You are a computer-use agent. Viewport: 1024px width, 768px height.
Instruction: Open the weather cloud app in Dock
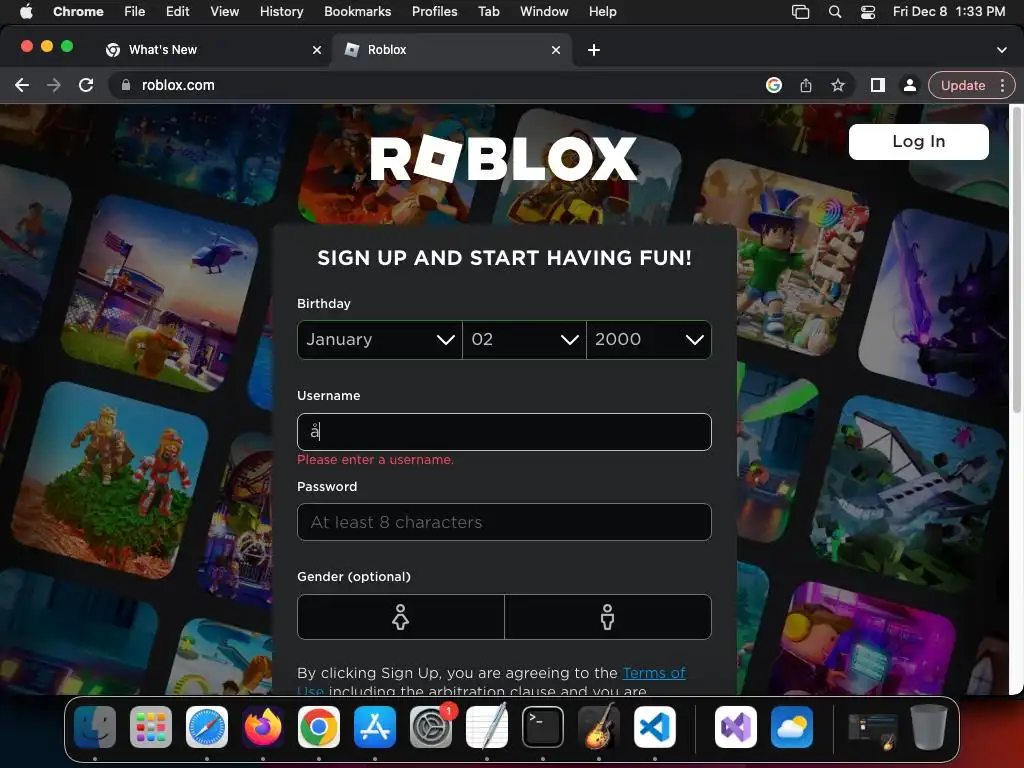(792, 727)
